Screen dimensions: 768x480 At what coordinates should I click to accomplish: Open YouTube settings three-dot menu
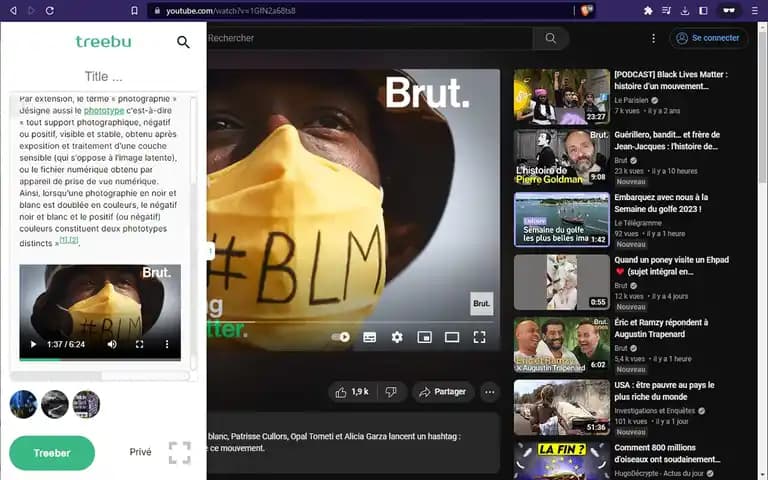[653, 38]
